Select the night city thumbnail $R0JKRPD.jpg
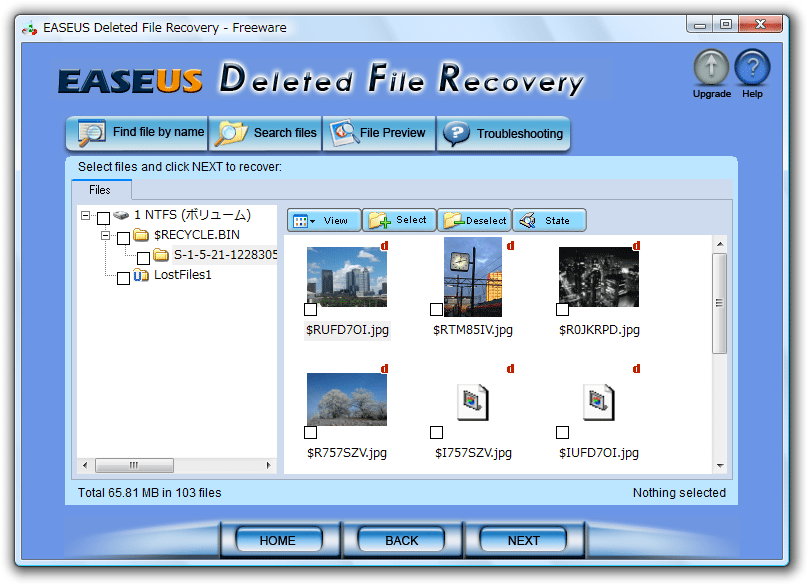This screenshot has width=808, height=584. pyautogui.click(x=599, y=277)
